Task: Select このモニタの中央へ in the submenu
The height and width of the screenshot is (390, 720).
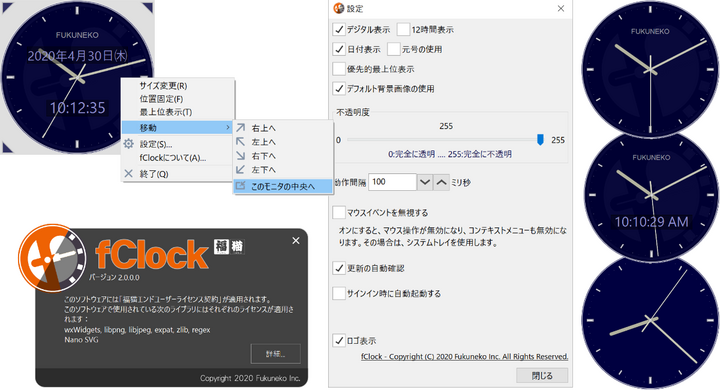Action: pyautogui.click(x=283, y=186)
